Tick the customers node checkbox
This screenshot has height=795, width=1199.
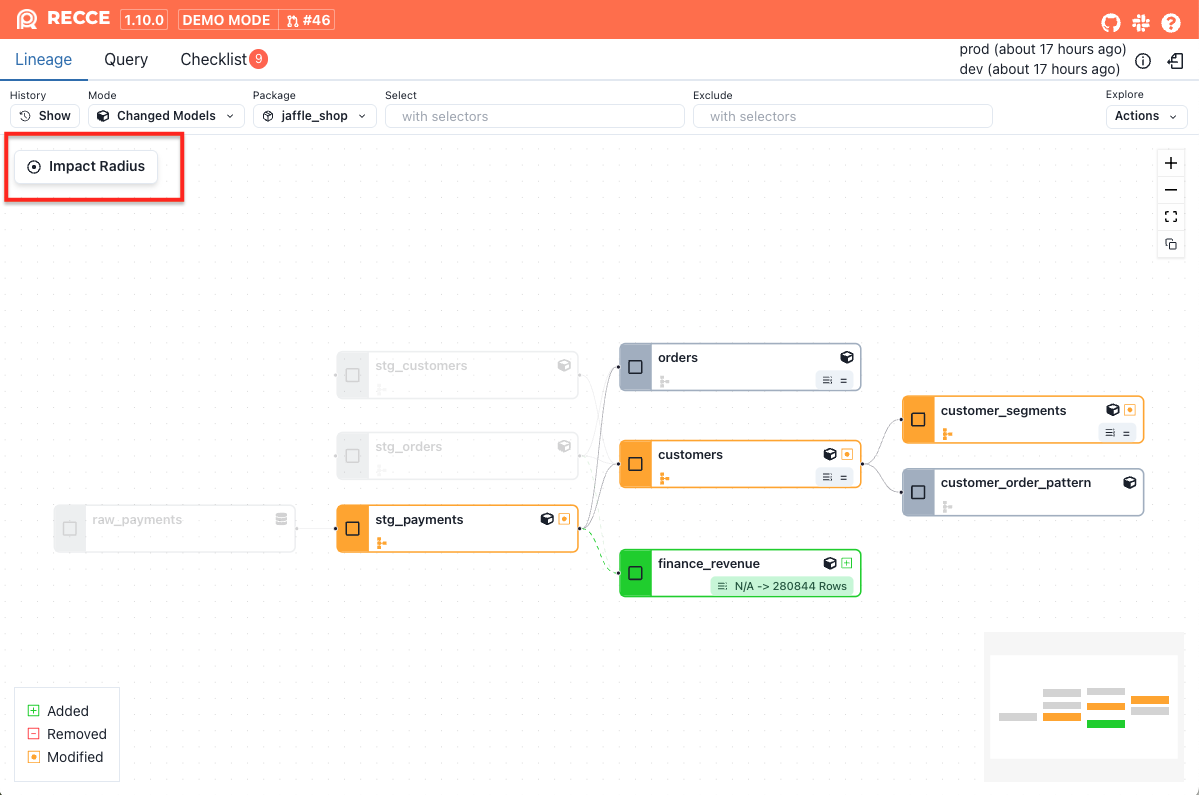(x=636, y=464)
